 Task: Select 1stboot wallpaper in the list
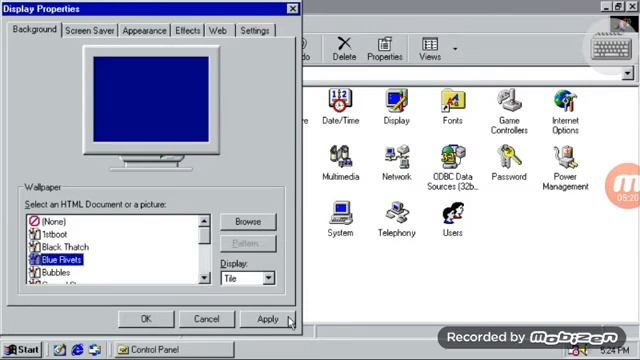(x=48, y=234)
